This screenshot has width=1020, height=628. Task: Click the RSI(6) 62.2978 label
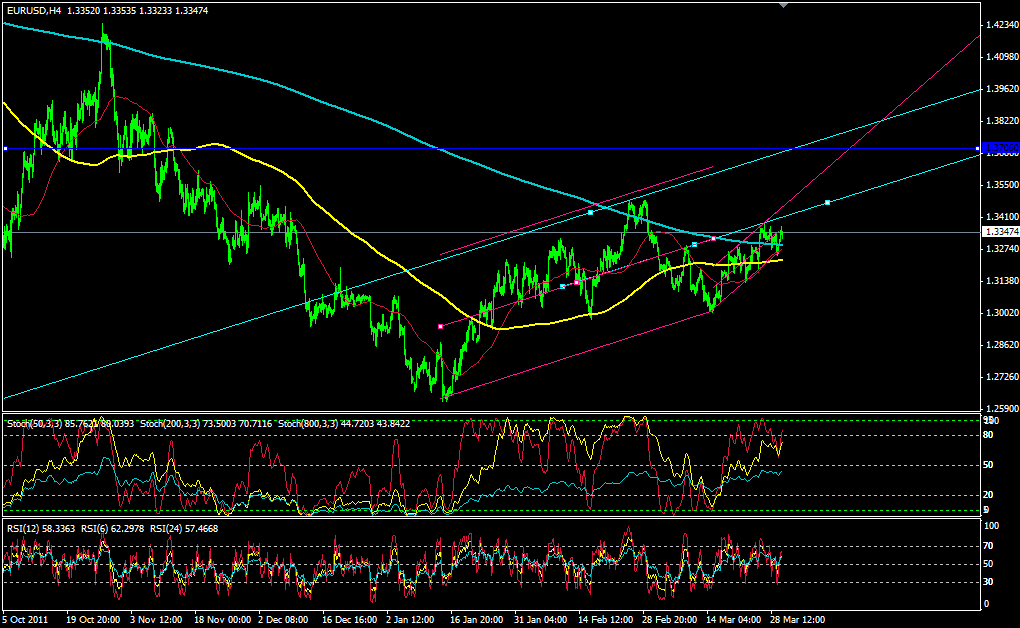tap(113, 528)
